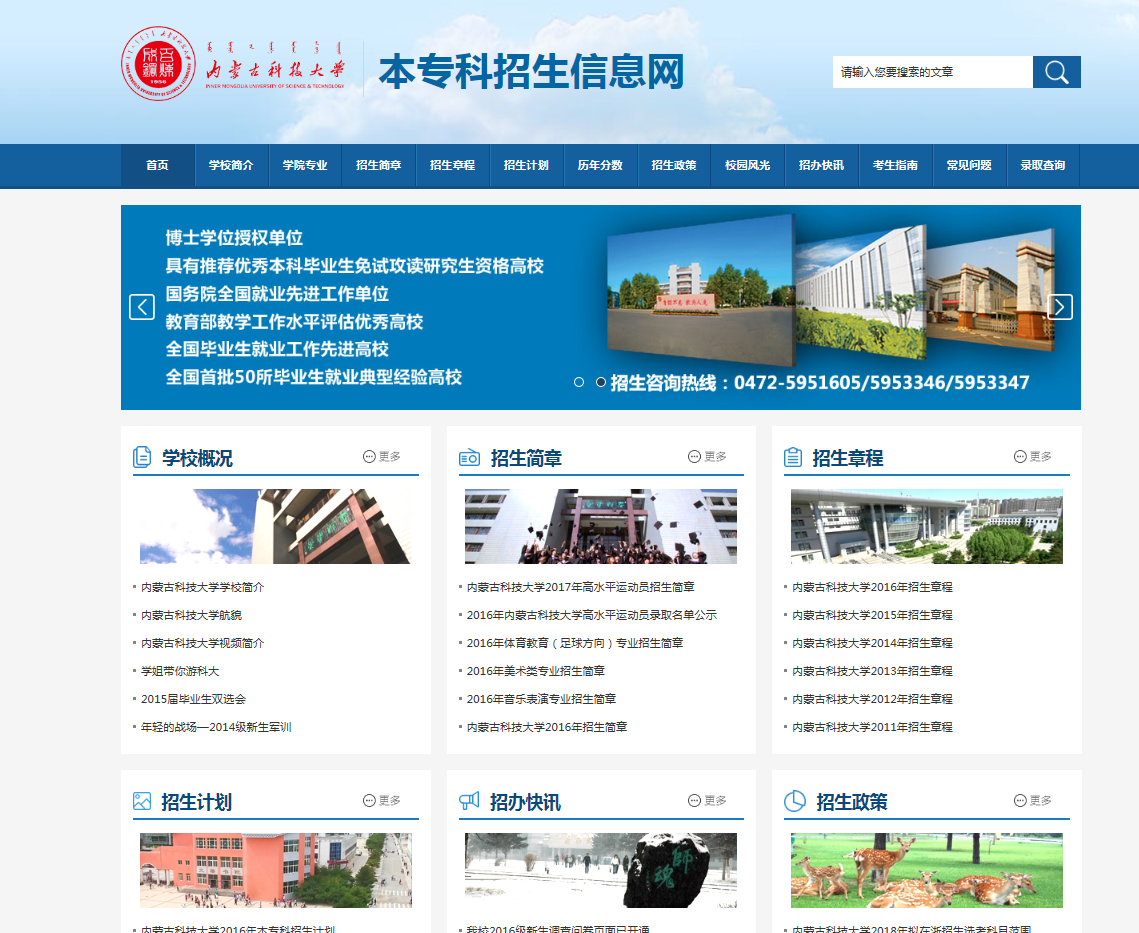The image size is (1139, 933).
Task: Click the 招生政策 pie chart icon
Action: (x=794, y=801)
